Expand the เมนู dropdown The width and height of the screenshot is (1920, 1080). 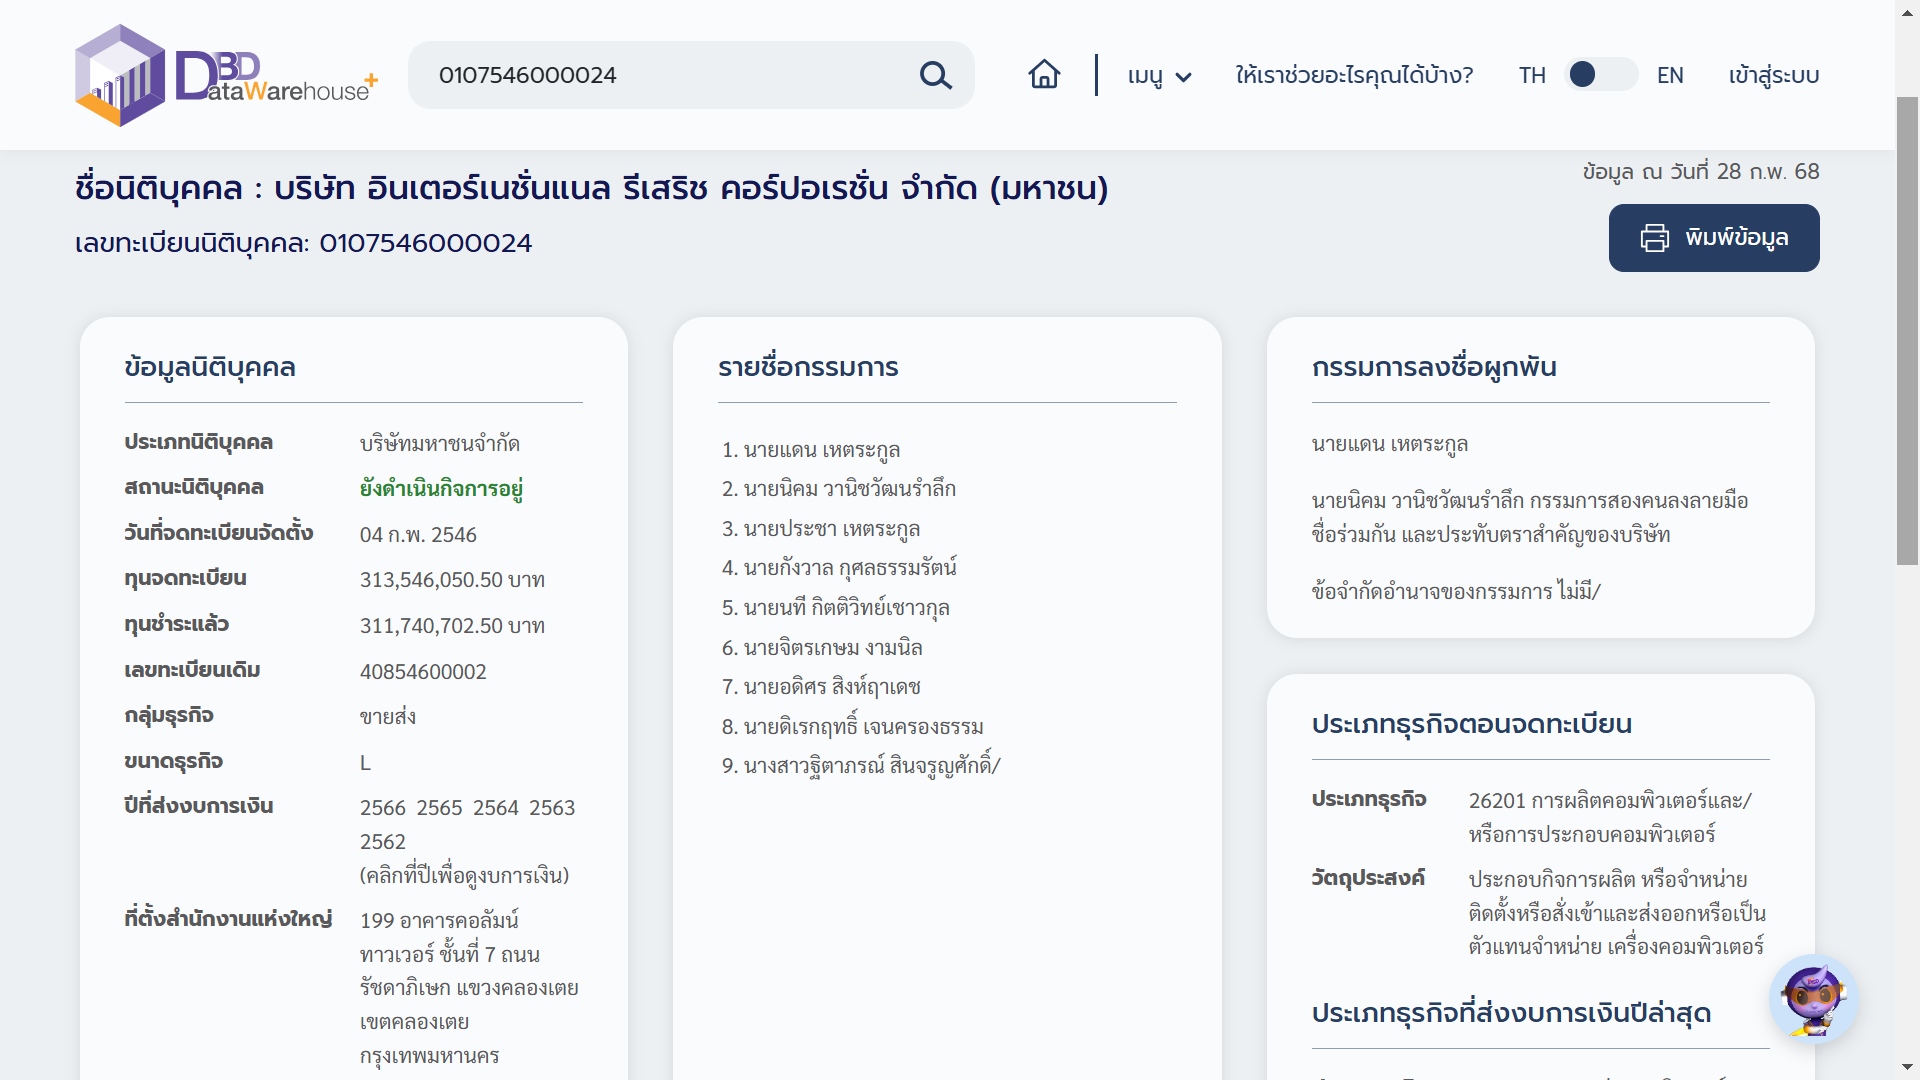click(x=1146, y=76)
